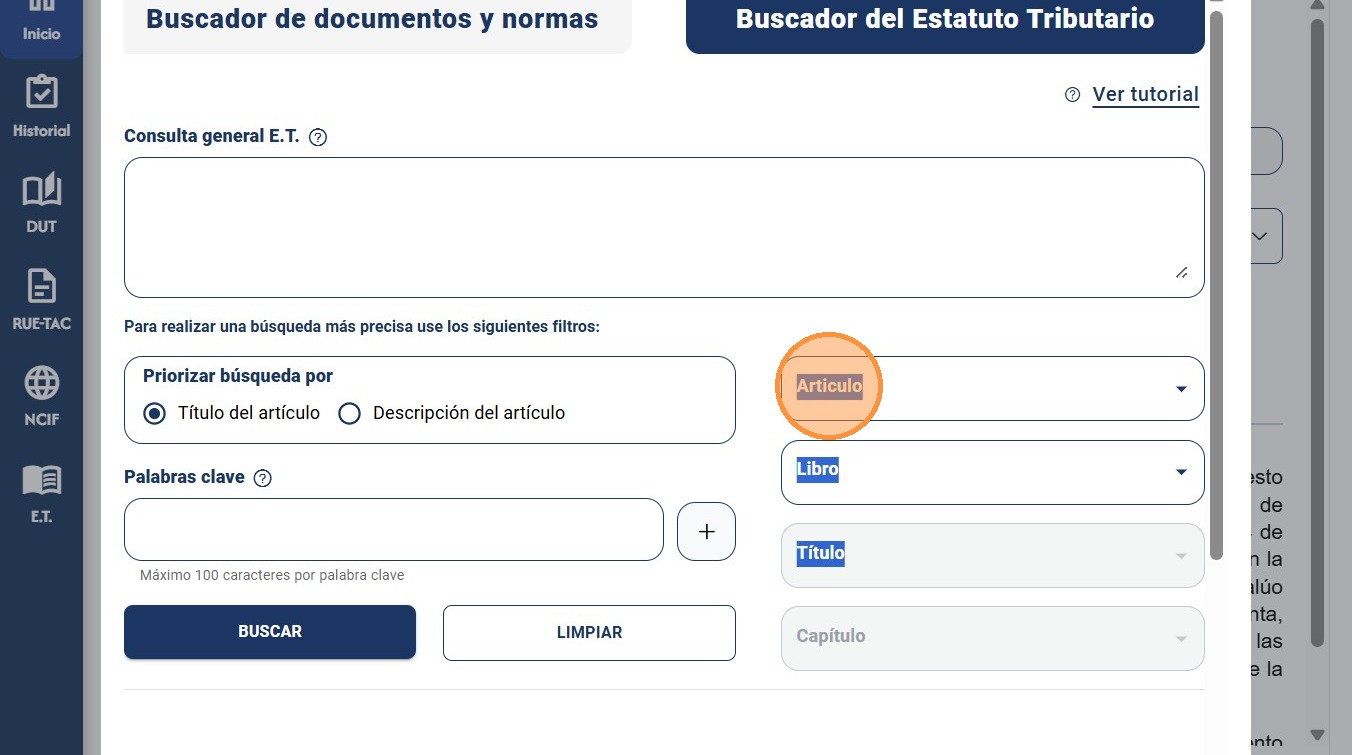Switch to Buscador del Estatuto Tributario tab
The height and width of the screenshot is (755, 1352).
tap(945, 20)
